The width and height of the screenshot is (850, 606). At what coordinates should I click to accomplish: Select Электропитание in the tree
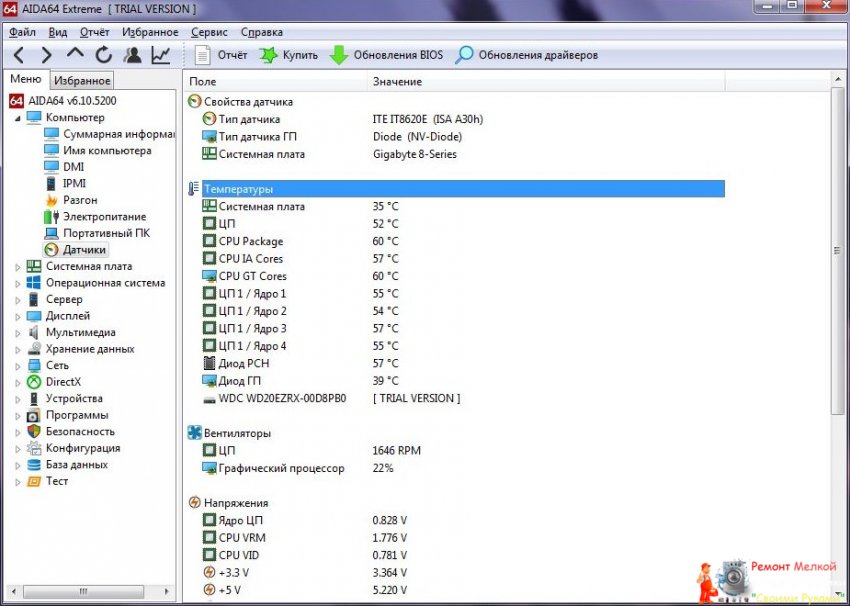tap(104, 217)
